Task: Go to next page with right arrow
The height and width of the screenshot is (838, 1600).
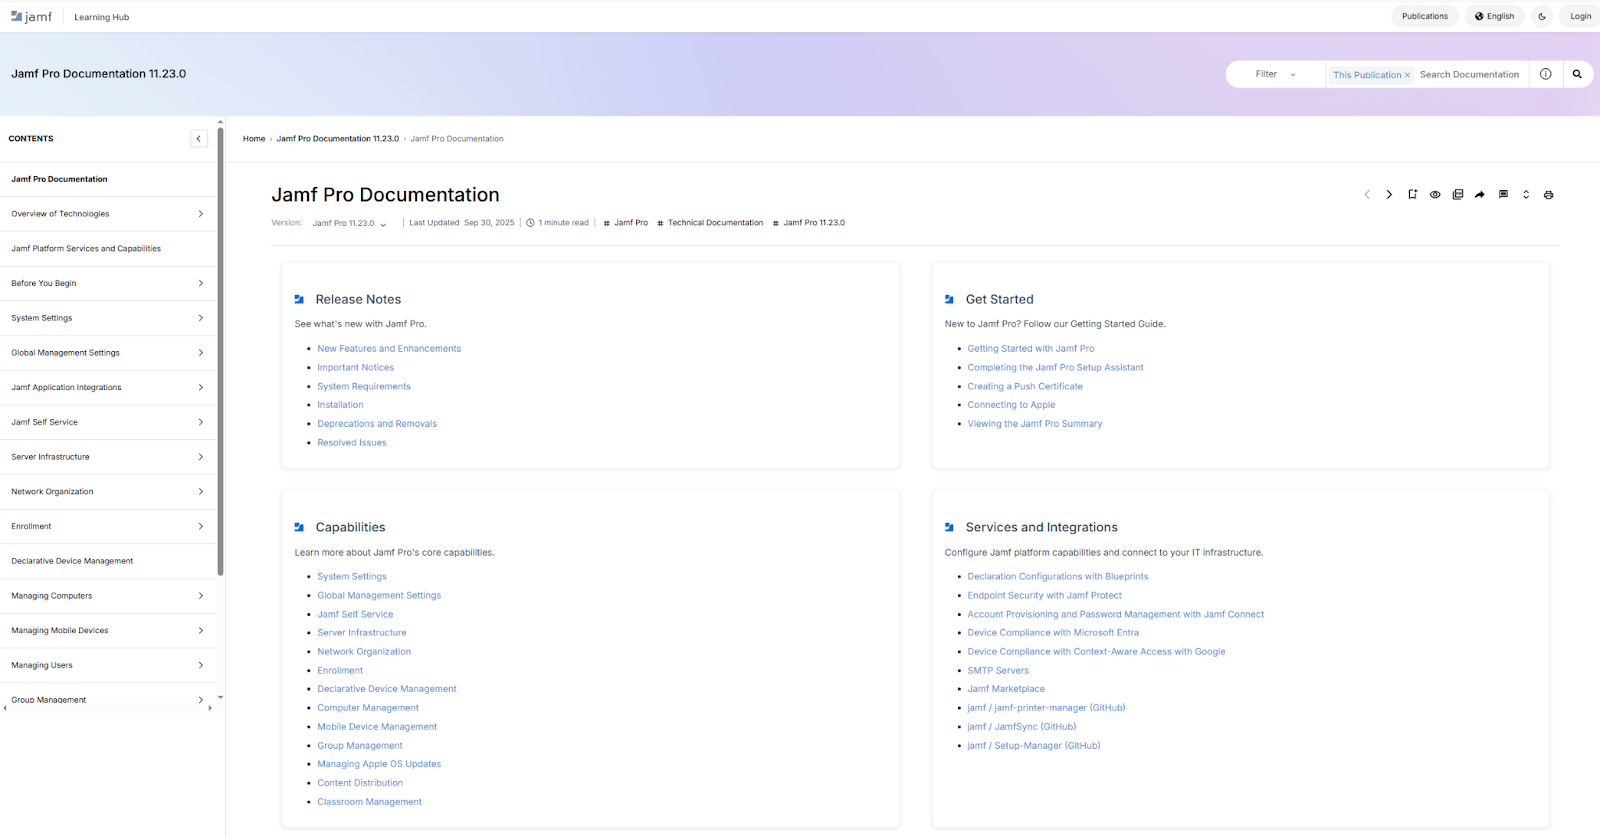Action: (1389, 195)
